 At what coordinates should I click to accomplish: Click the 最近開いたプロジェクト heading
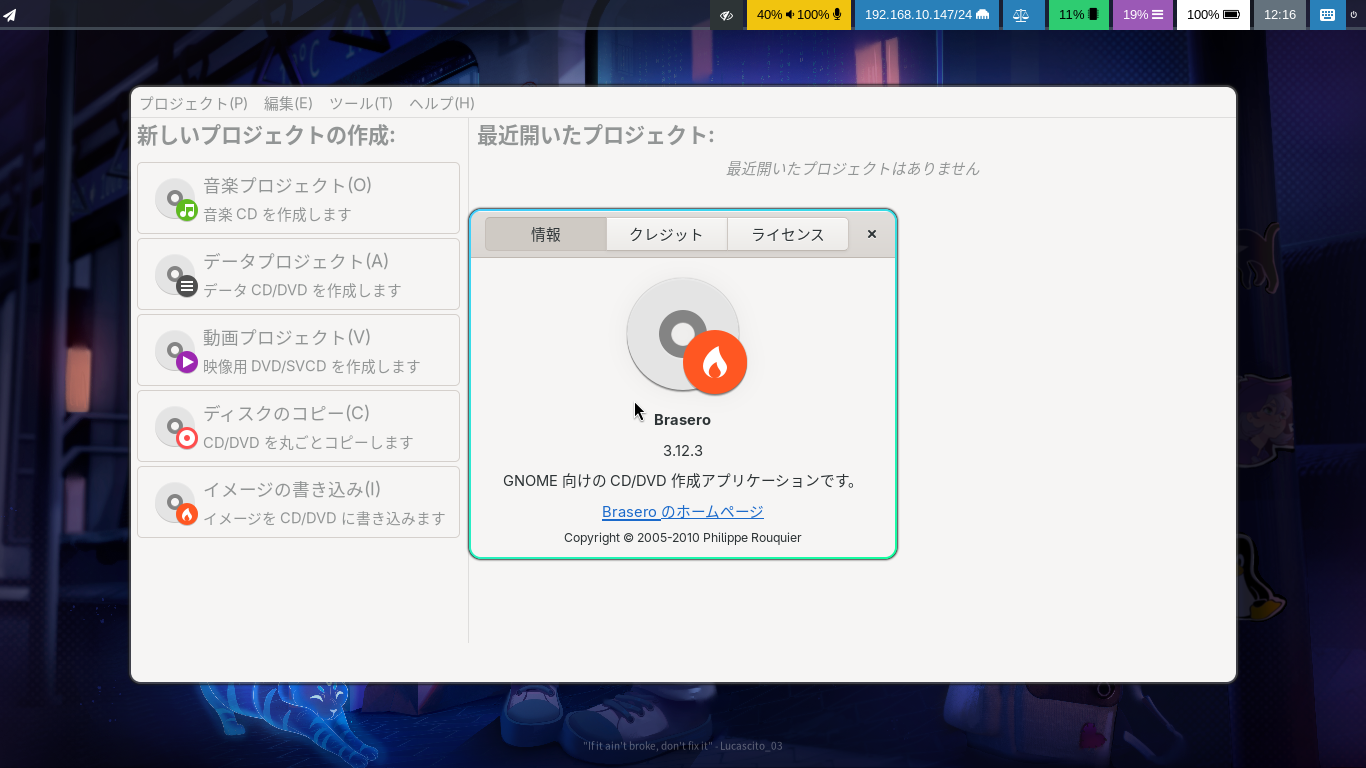[x=596, y=135]
